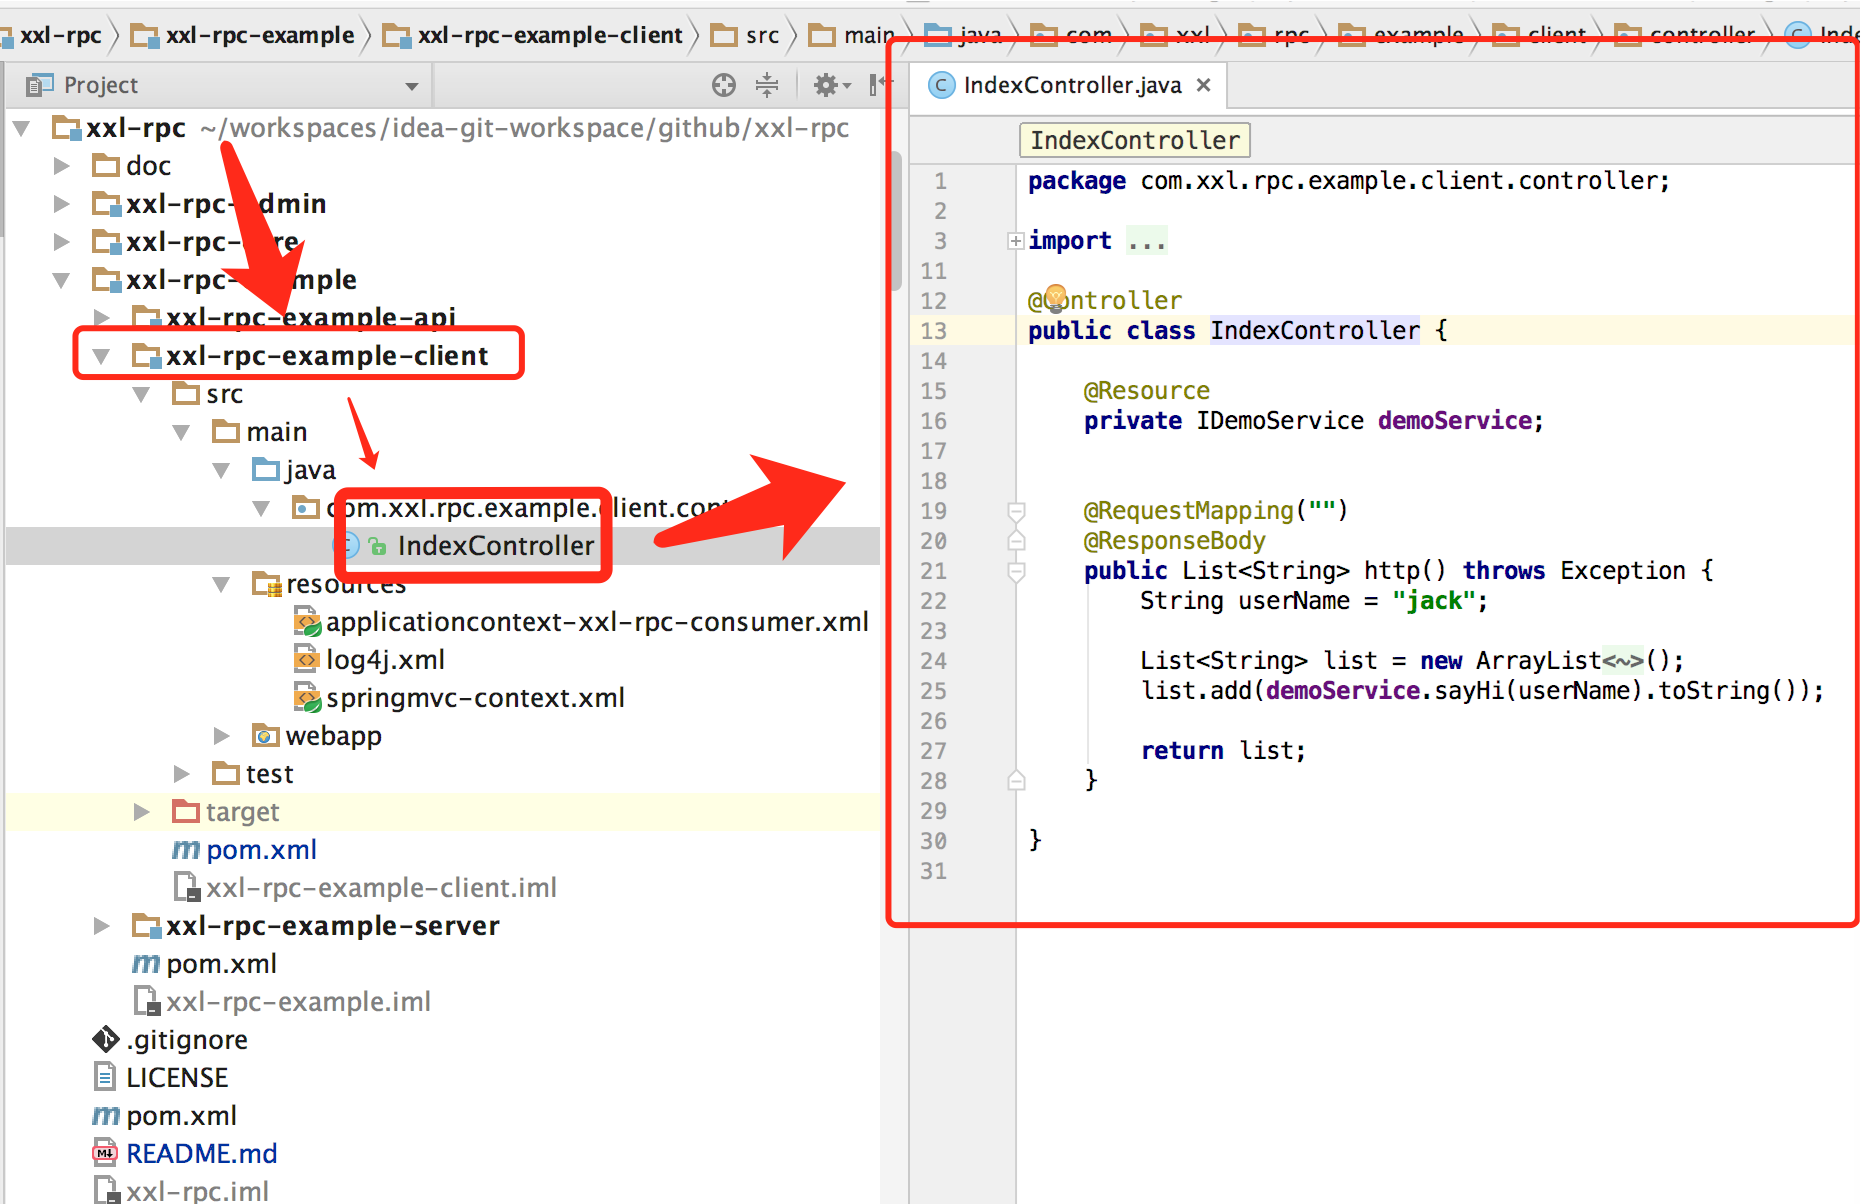1861x1204 pixels.
Task: Click the scroll-from-source target icon
Action: [724, 85]
